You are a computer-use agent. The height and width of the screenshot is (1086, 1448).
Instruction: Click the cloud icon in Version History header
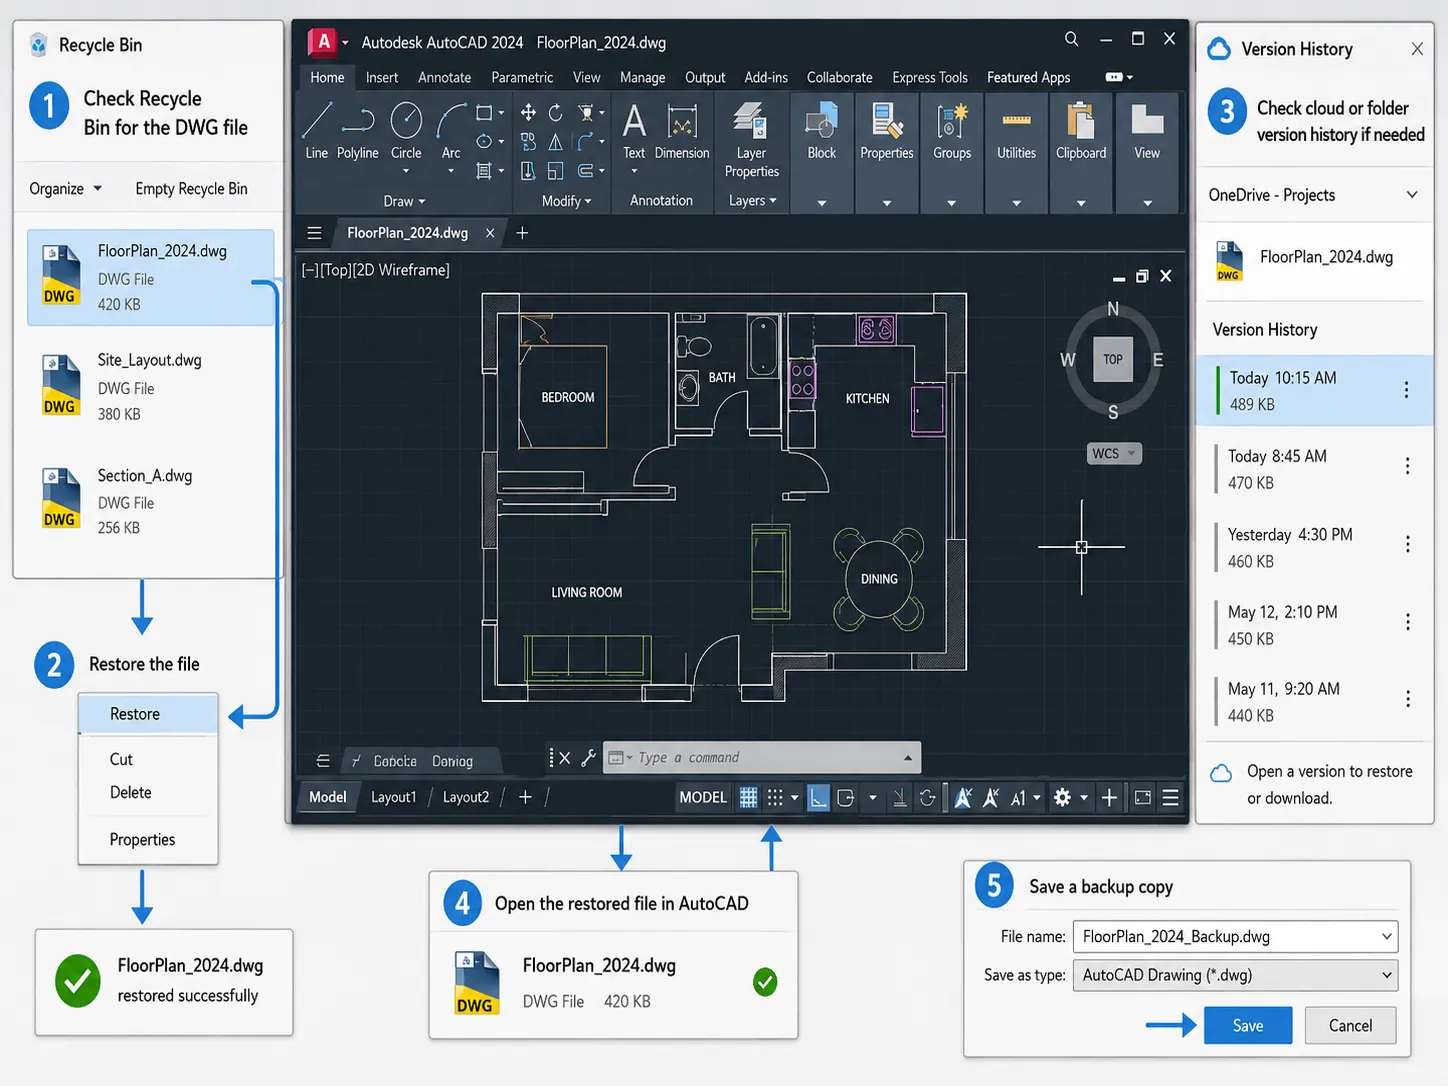click(1219, 49)
